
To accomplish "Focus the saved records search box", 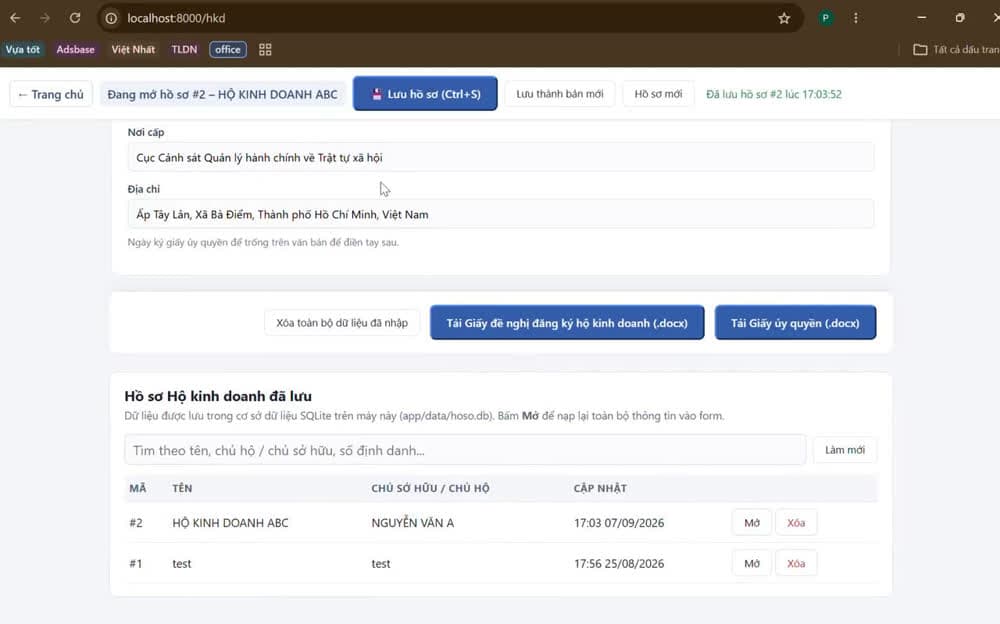I will point(466,450).
